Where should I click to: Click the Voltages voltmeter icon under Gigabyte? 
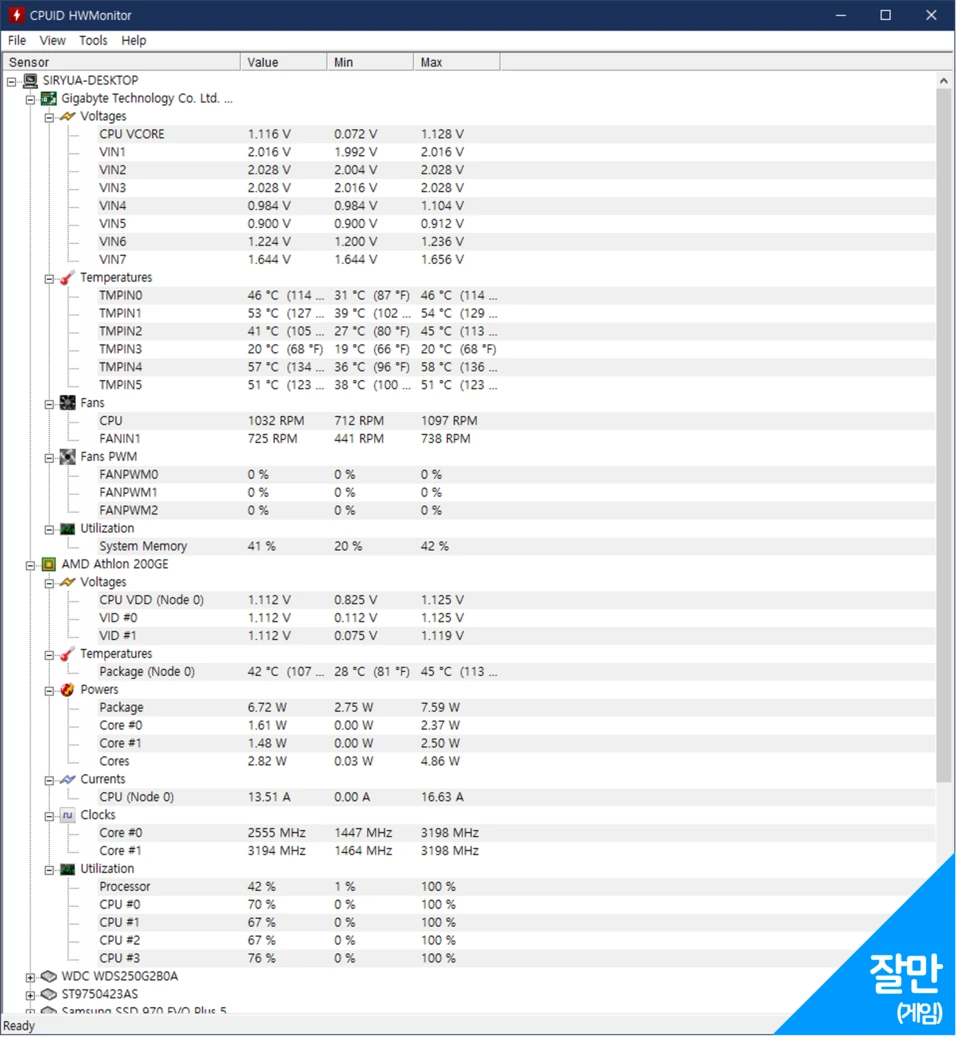coord(66,116)
